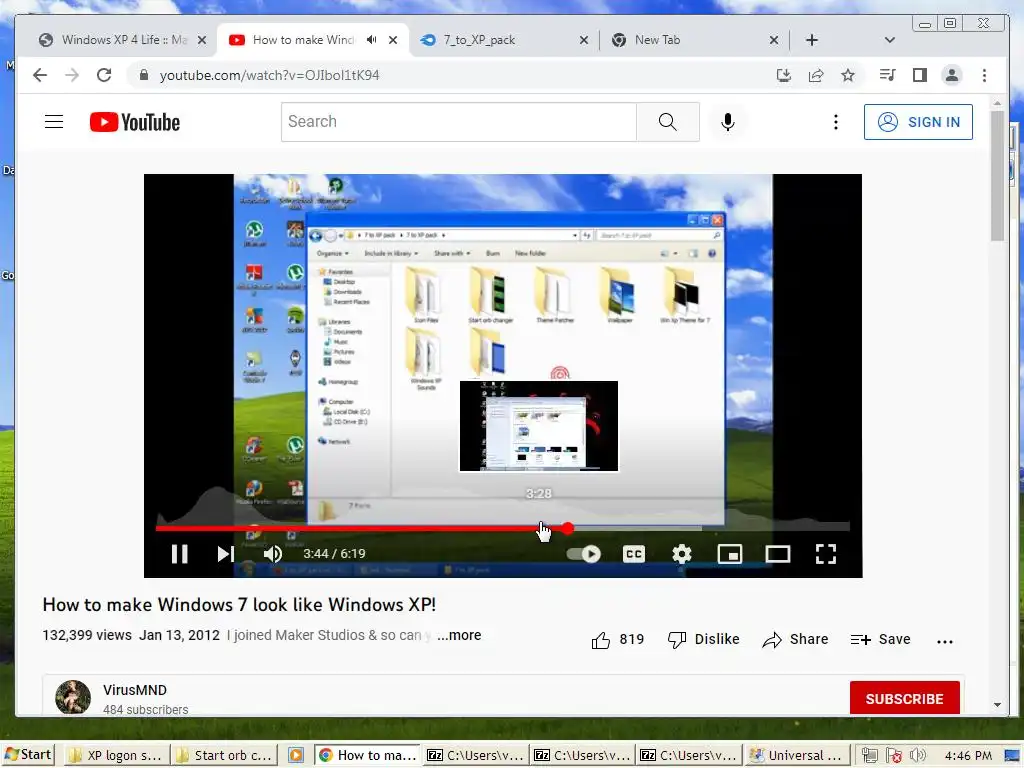Screen dimensions: 1024x768
Task: Go back in browser history
Action: [x=40, y=75]
